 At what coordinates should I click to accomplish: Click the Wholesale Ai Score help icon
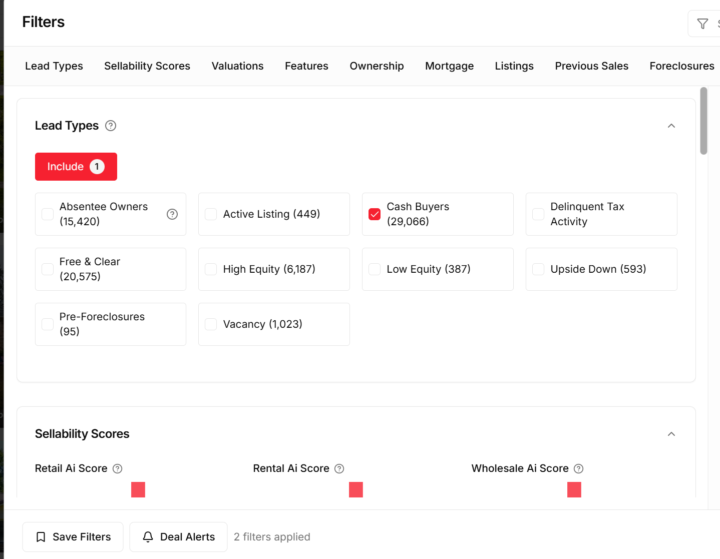pyautogui.click(x=579, y=469)
